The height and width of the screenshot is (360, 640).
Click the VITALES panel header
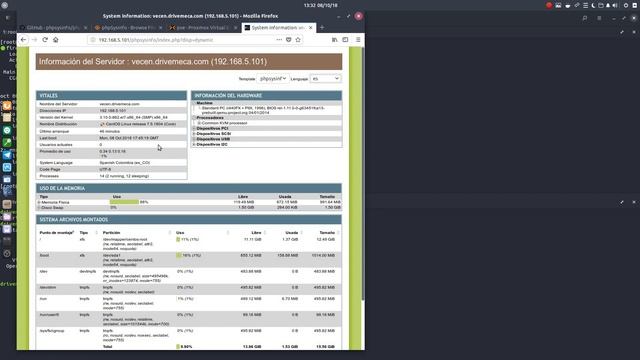pos(111,96)
